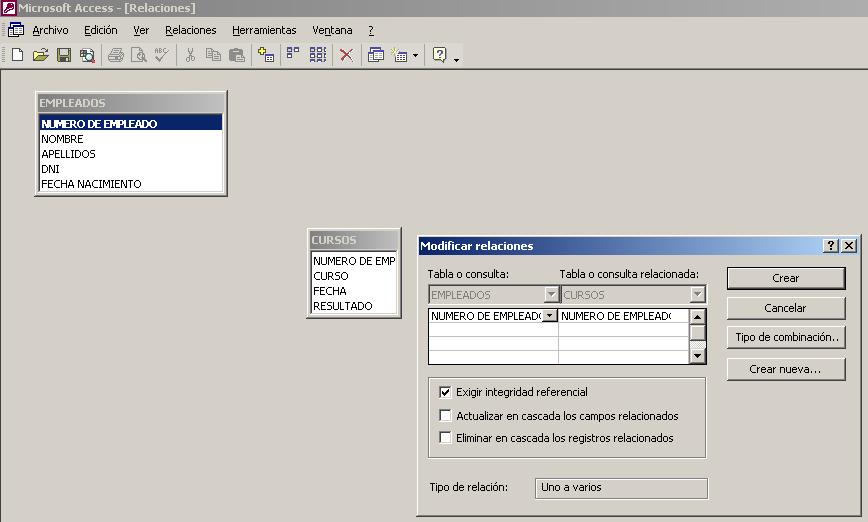
Task: Click the Paste clipboard icon
Action: coord(236,55)
